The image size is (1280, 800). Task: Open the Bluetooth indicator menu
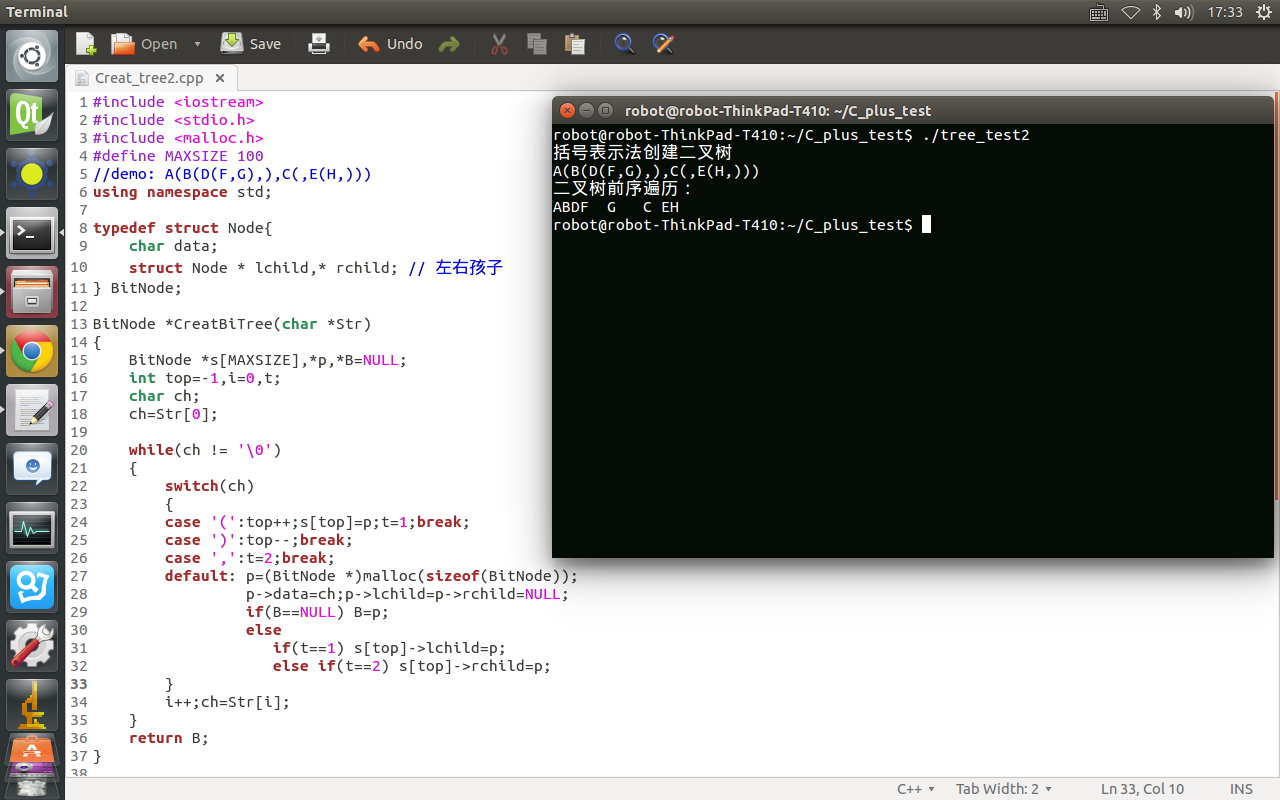[x=1157, y=12]
